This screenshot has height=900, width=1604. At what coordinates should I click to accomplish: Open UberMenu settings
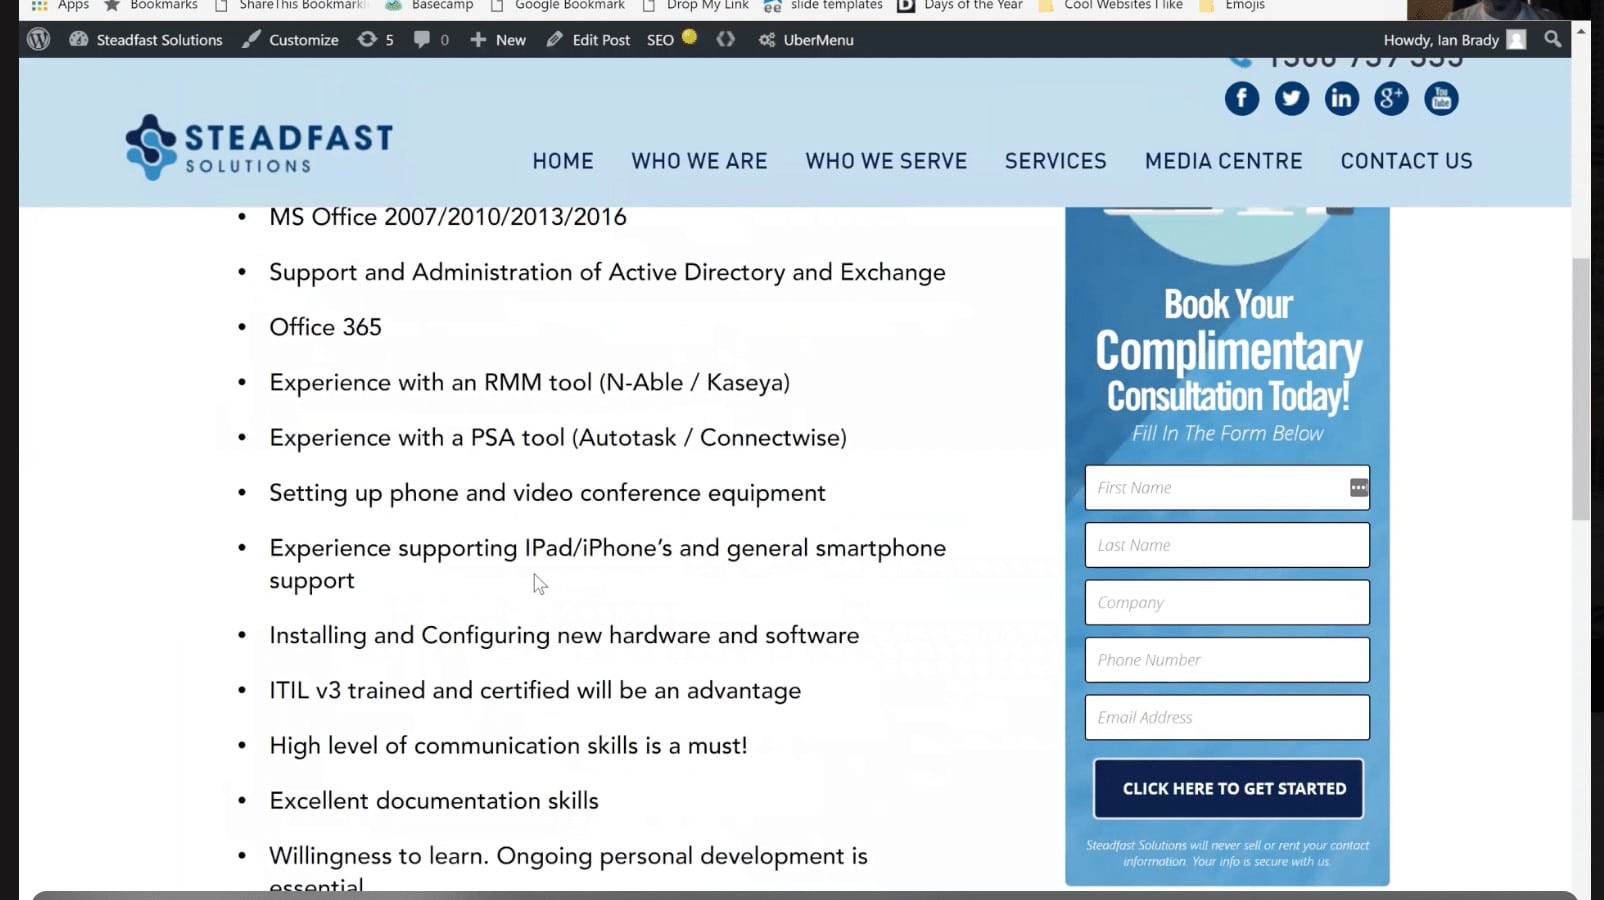pos(806,40)
